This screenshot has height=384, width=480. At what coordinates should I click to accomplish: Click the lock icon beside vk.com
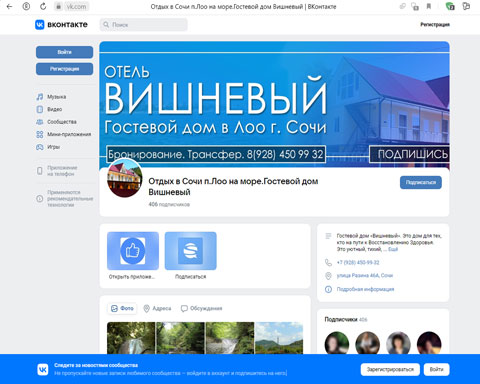click(x=59, y=6)
